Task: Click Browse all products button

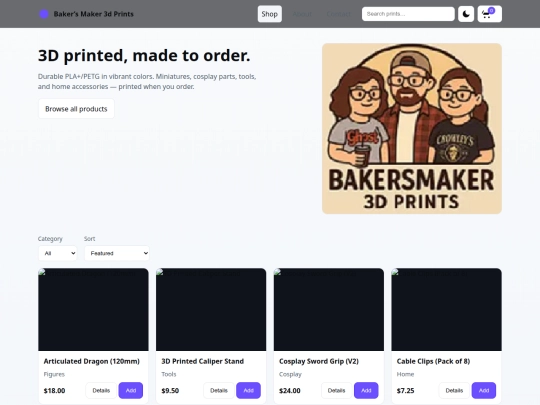Action: pyautogui.click(x=76, y=109)
